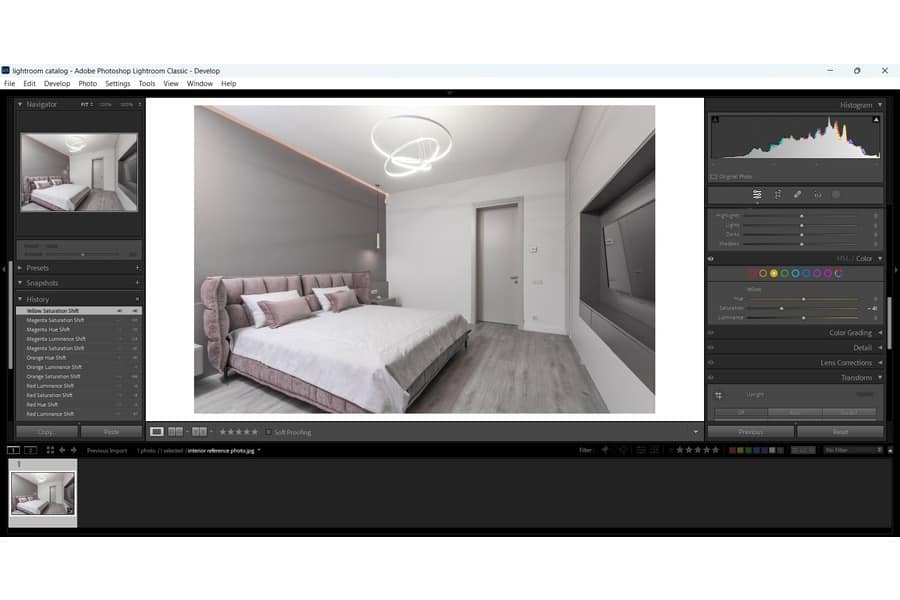900x600 pixels.
Task: Toggle Color Grading panel visibility eye
Action: (711, 332)
